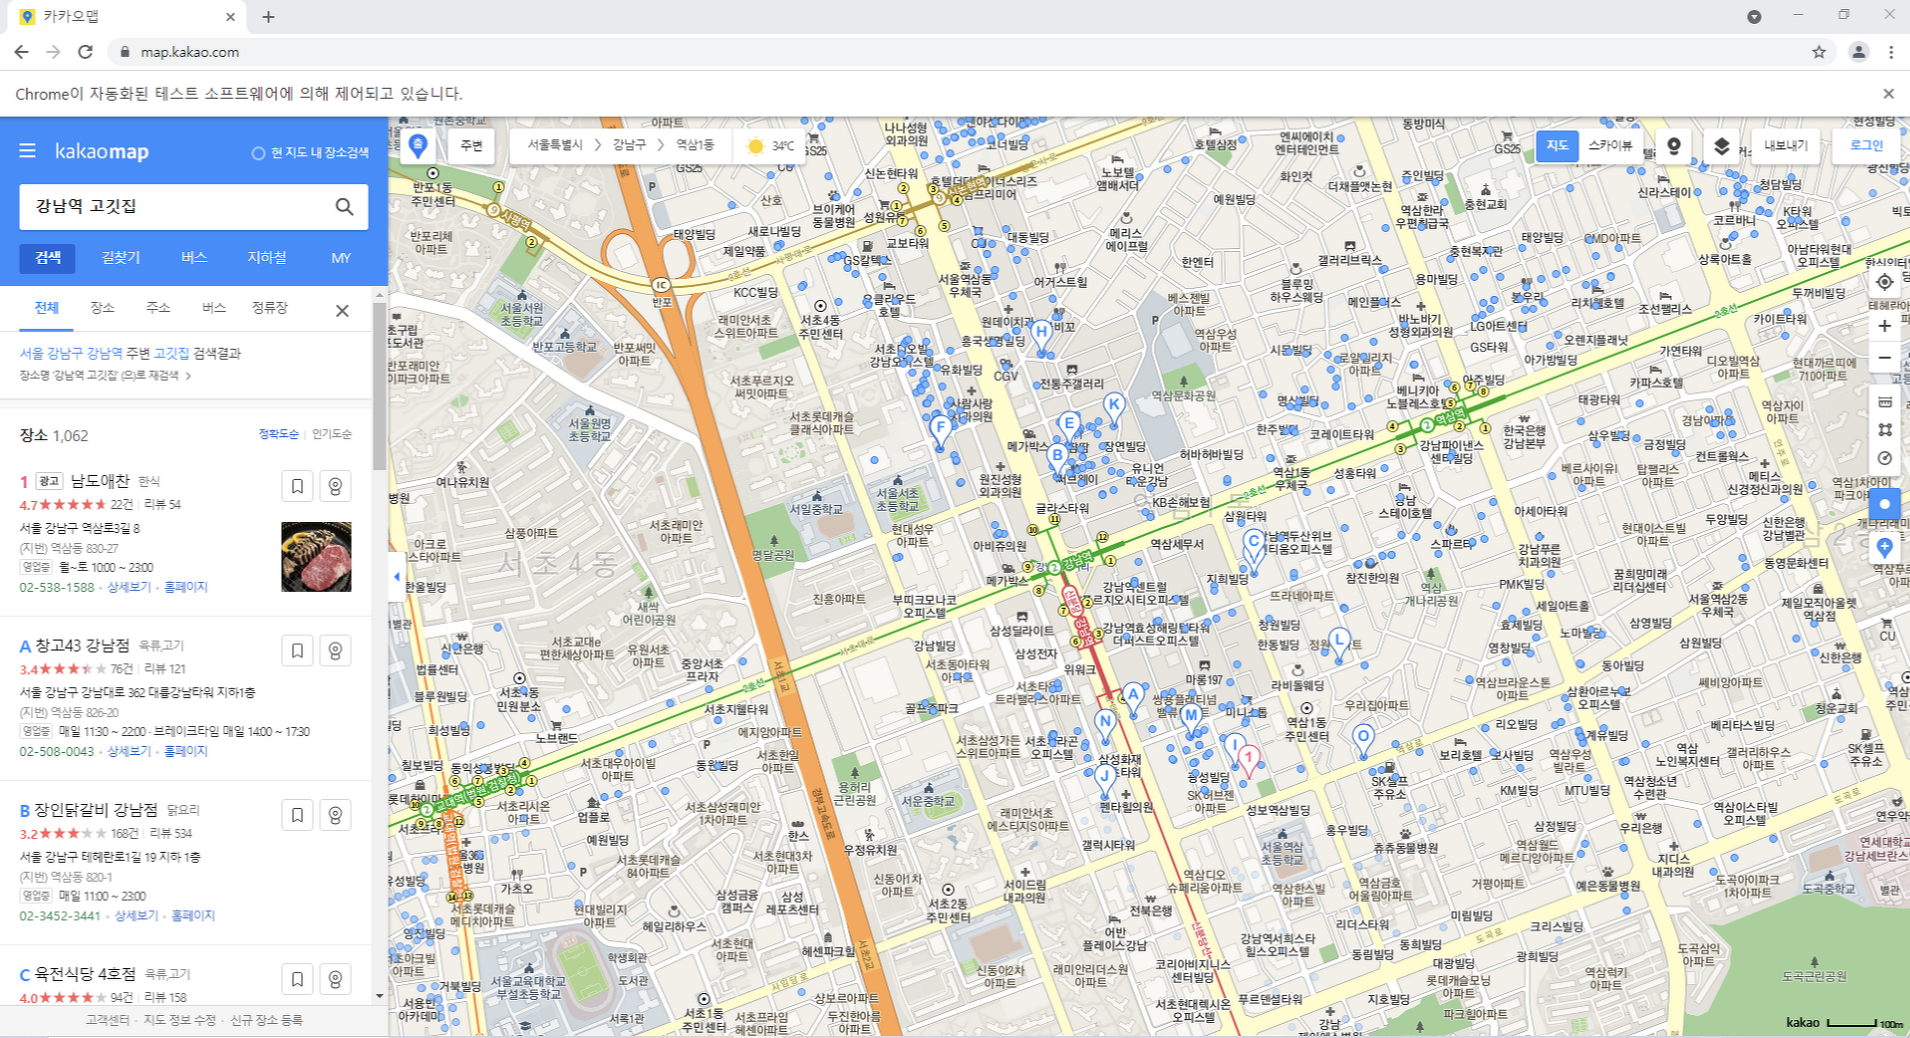Select the area measuring tool
The height and width of the screenshot is (1038, 1910).
pos(1884,430)
